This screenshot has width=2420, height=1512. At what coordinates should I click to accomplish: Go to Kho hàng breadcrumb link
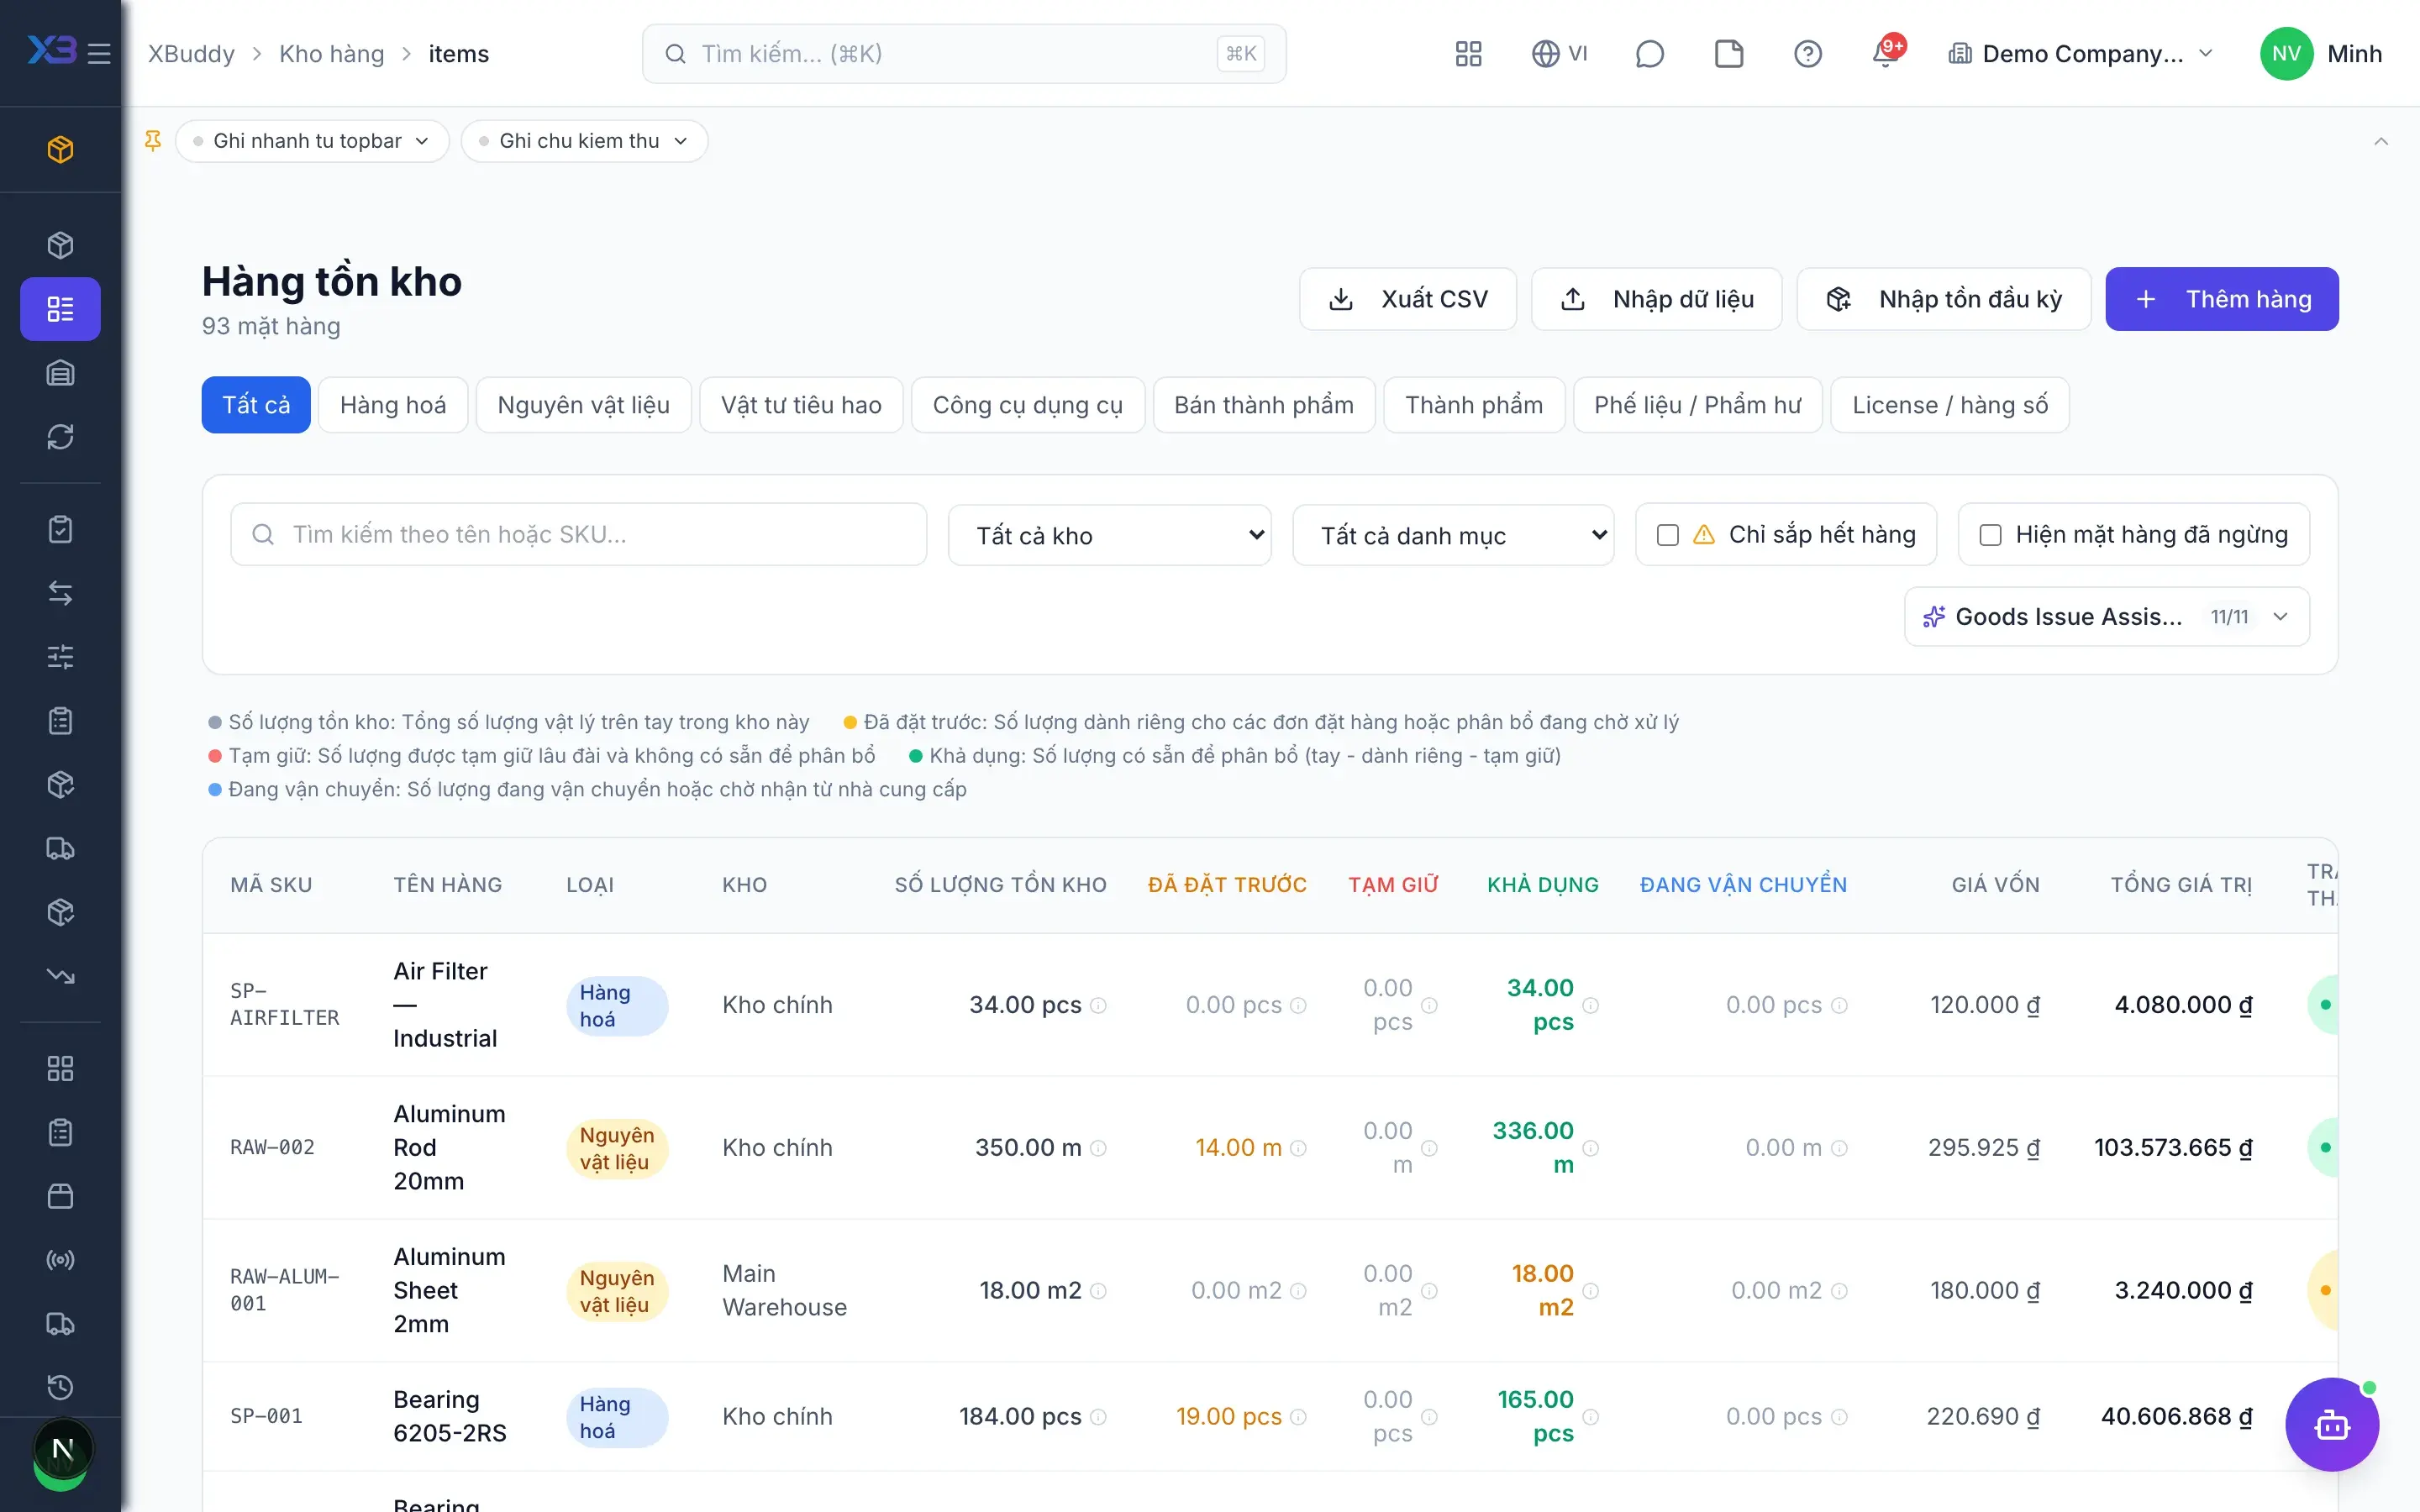tap(332, 54)
